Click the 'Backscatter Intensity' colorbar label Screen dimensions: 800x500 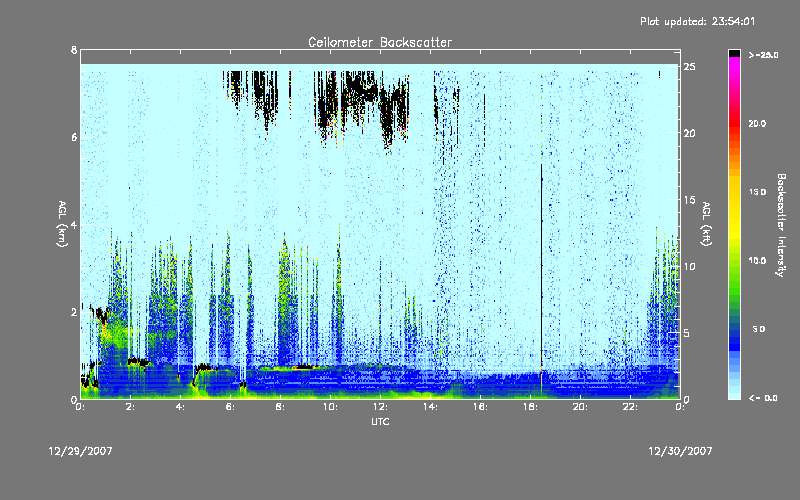click(781, 225)
